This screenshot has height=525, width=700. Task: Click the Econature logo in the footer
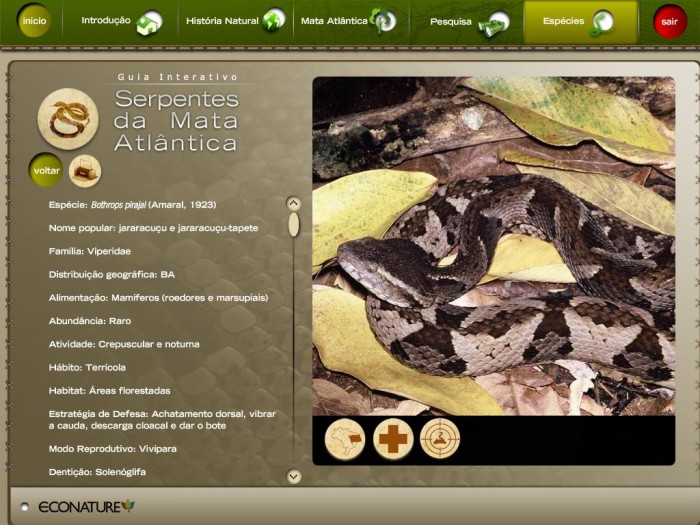pos(86,507)
